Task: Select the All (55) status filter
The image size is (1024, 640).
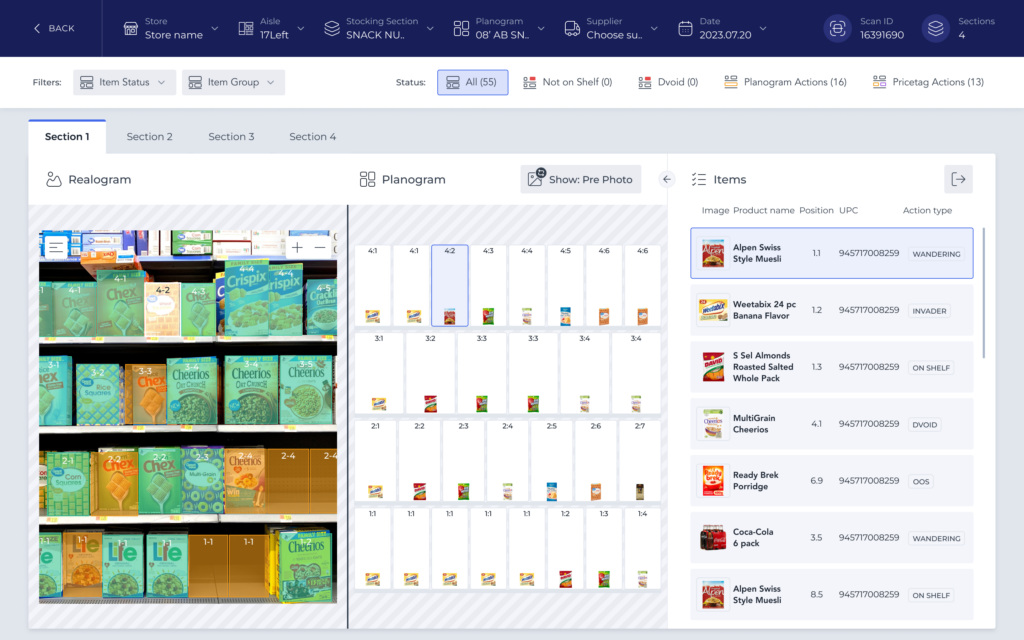Action: pyautogui.click(x=472, y=82)
